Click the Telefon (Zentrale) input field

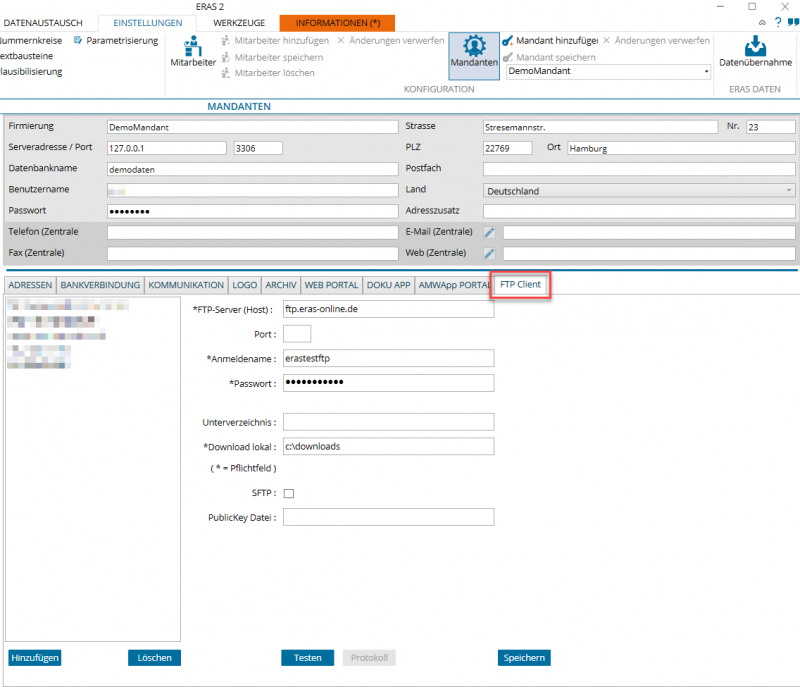[x=253, y=233]
